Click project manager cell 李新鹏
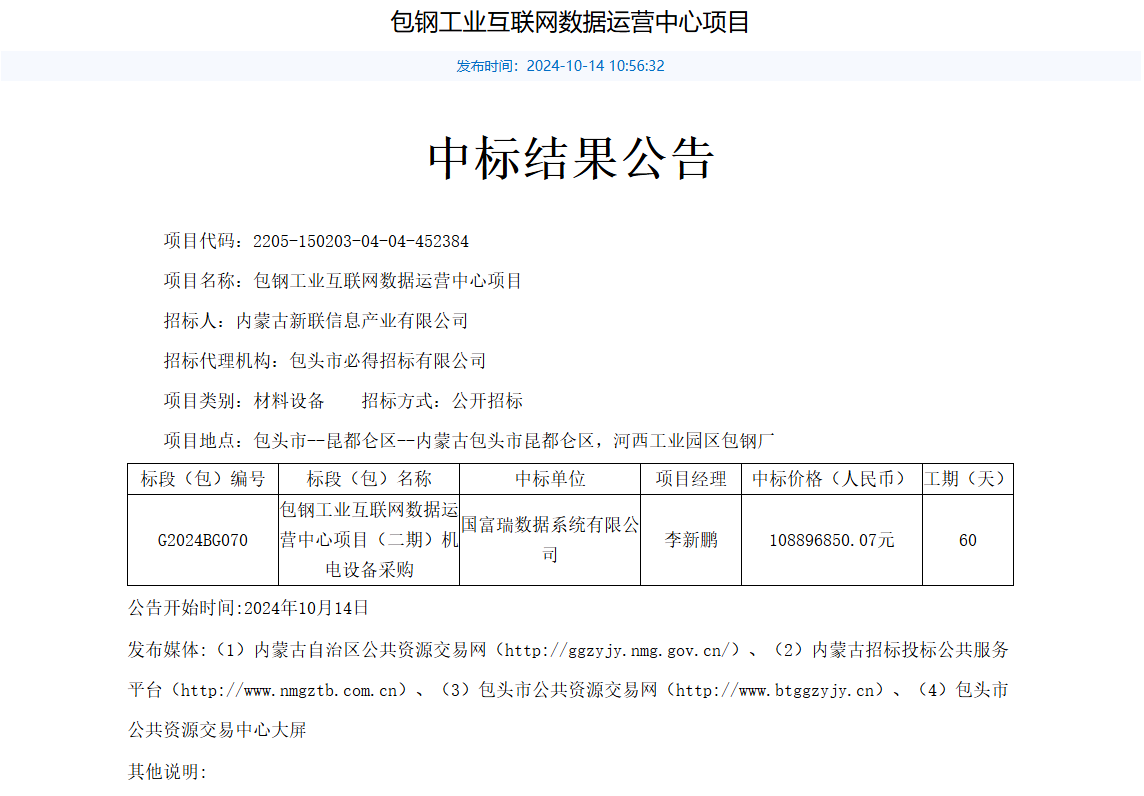This screenshot has width=1144, height=796. tap(691, 541)
